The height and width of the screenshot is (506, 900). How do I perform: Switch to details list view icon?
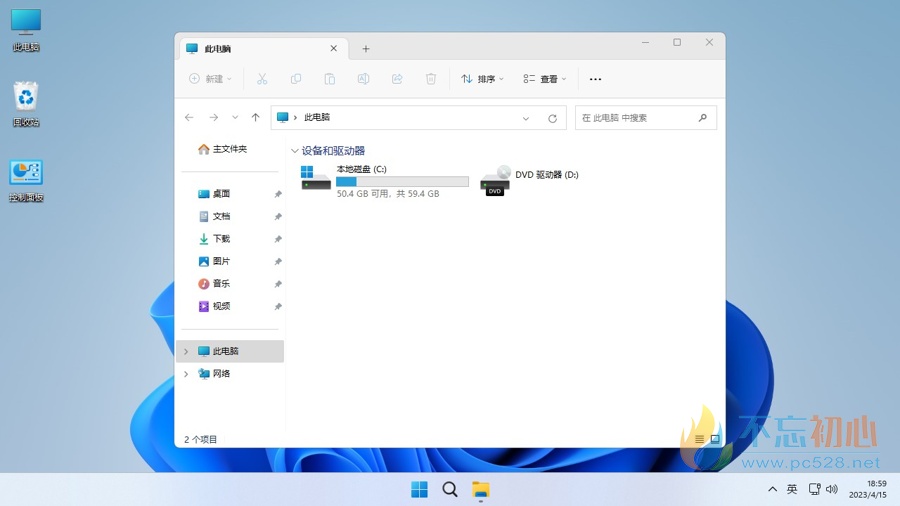699,439
